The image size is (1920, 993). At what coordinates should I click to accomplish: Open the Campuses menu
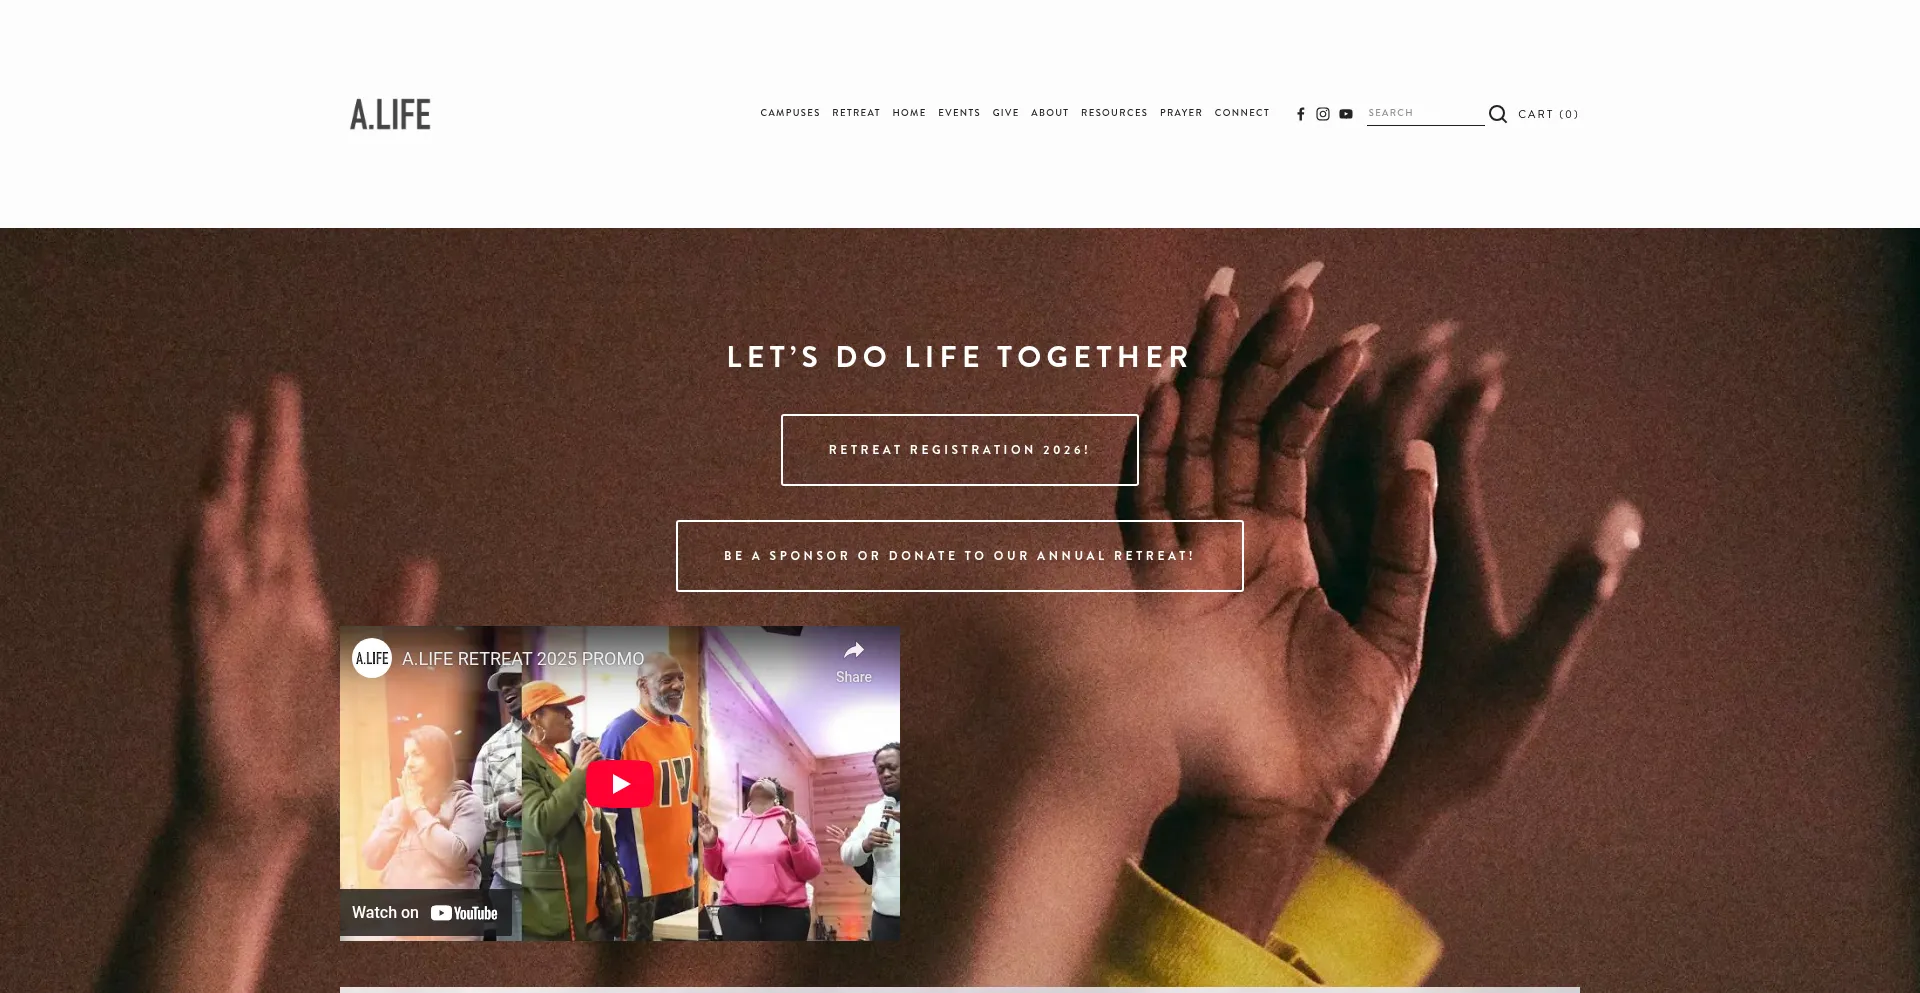[790, 113]
